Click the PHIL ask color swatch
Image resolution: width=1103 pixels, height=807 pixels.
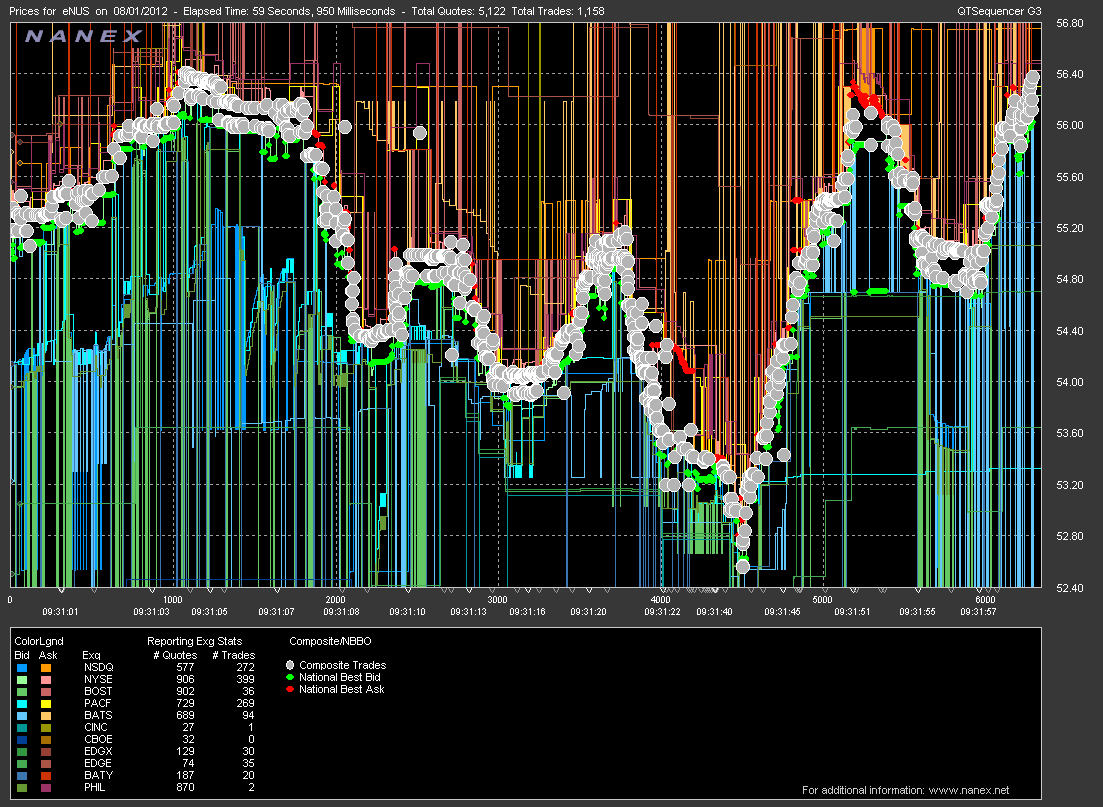click(x=46, y=787)
